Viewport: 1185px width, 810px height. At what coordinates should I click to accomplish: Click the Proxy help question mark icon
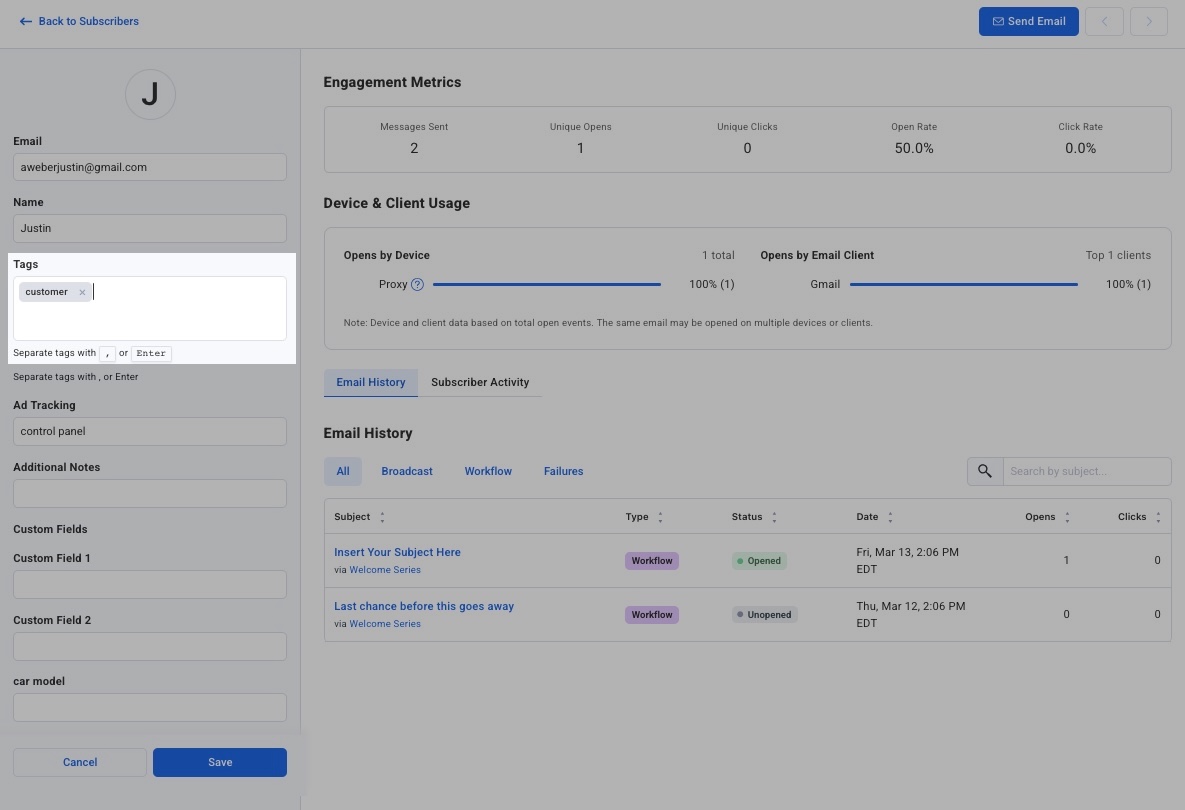pyautogui.click(x=418, y=284)
